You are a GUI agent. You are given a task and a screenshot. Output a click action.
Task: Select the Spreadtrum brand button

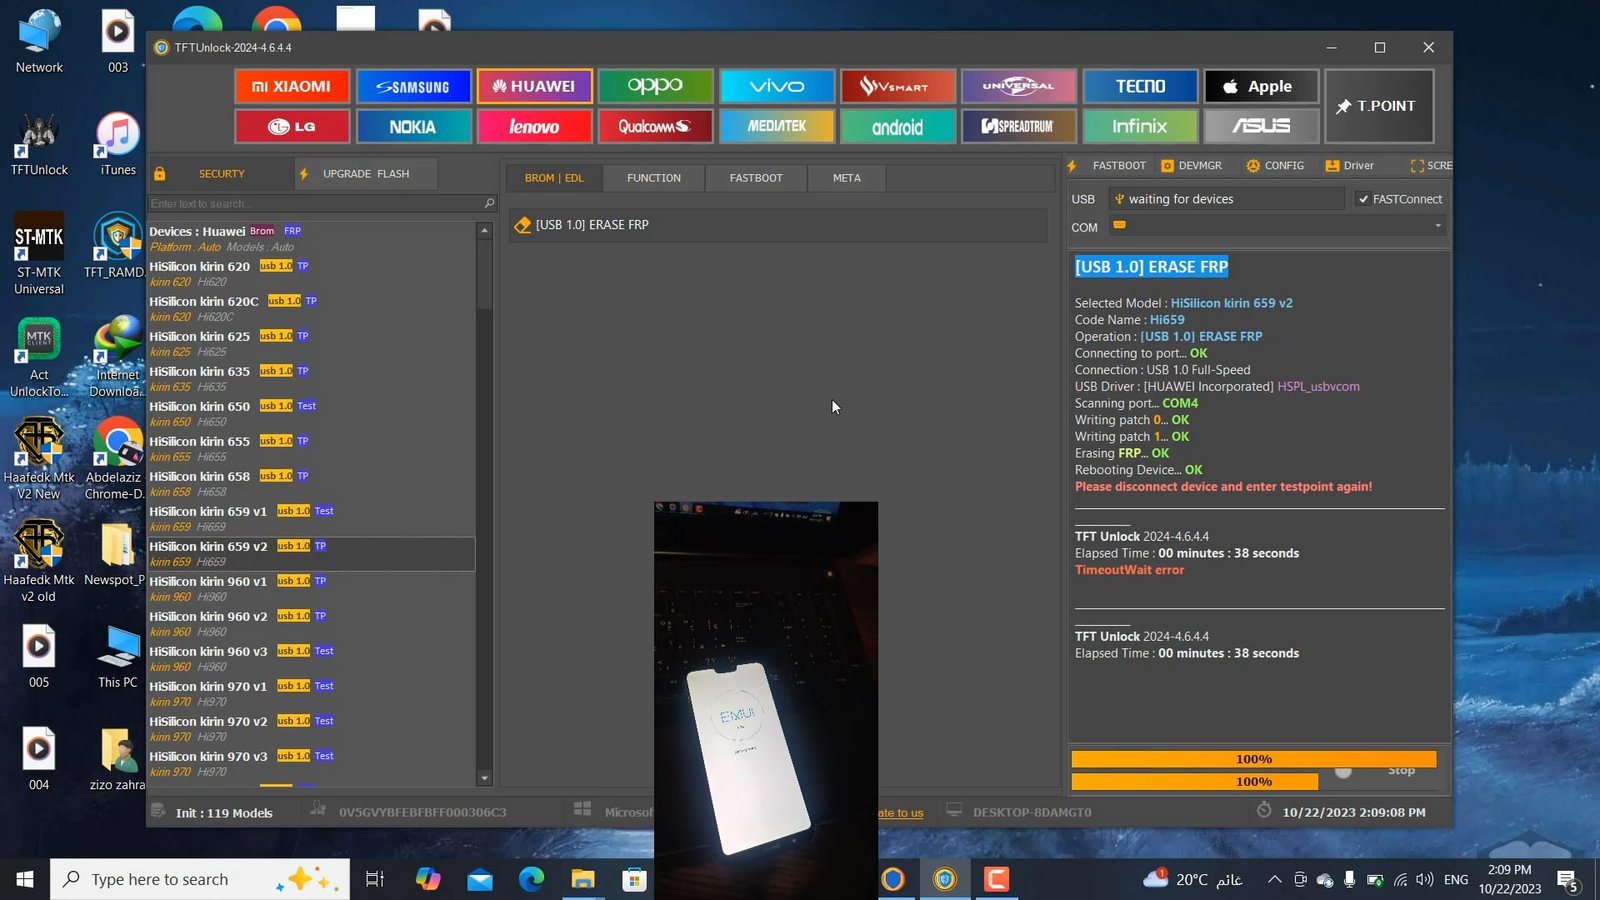coord(1018,126)
